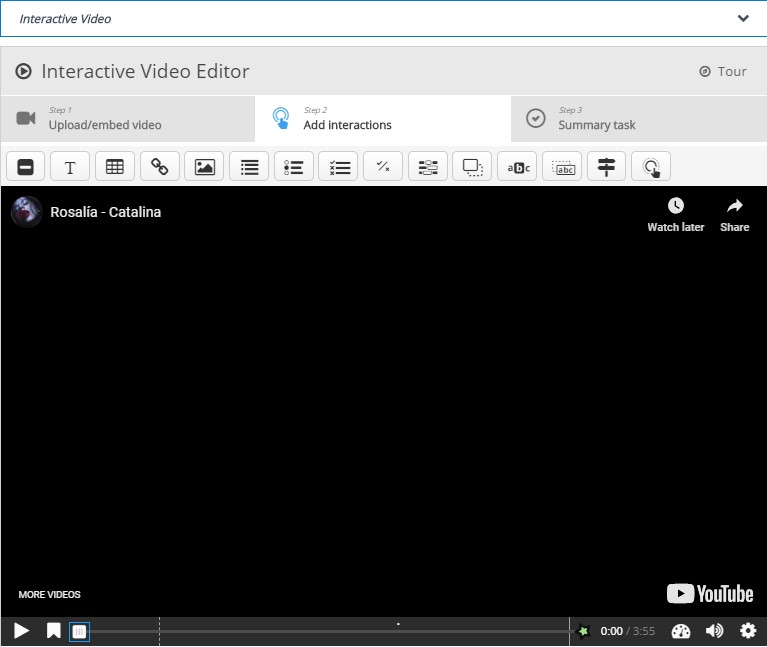Insert a Crossroads interaction
The image size is (767, 647).
click(x=606, y=167)
